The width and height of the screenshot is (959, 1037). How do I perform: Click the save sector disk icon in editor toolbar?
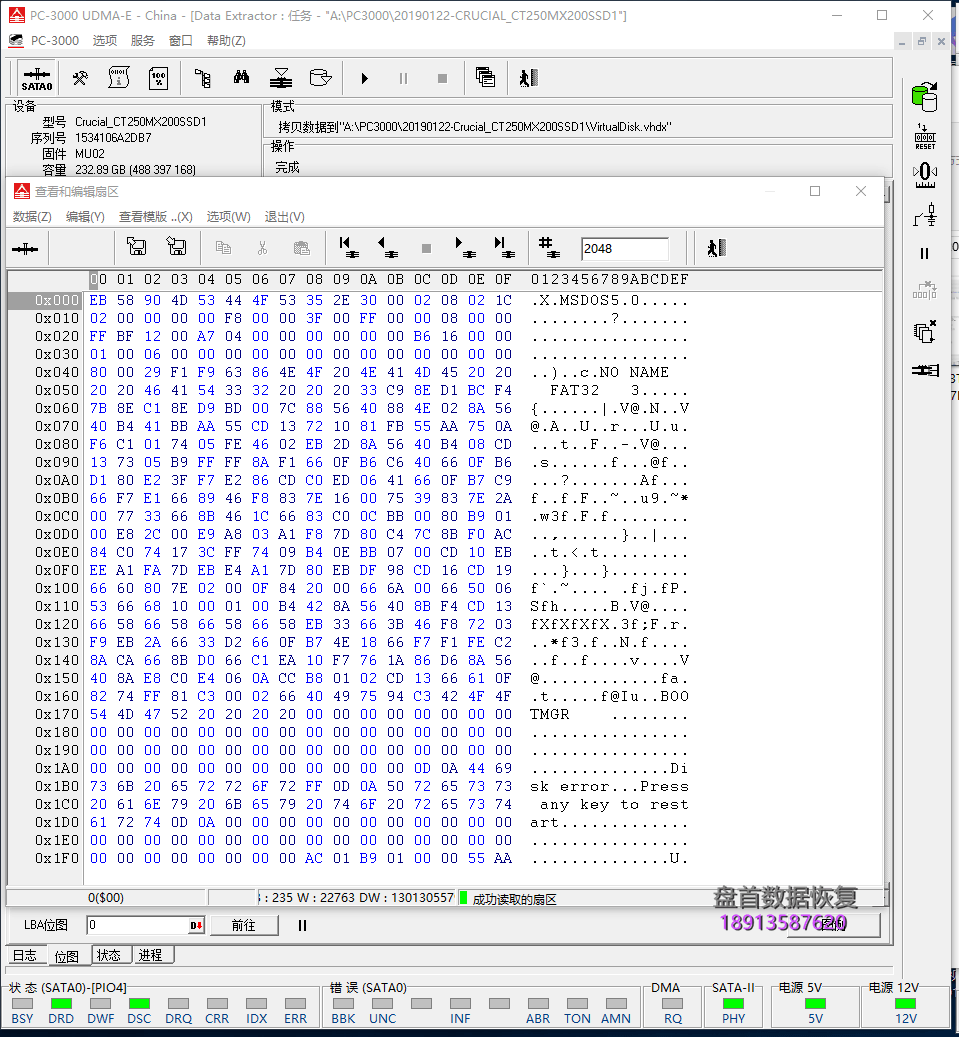[136, 247]
